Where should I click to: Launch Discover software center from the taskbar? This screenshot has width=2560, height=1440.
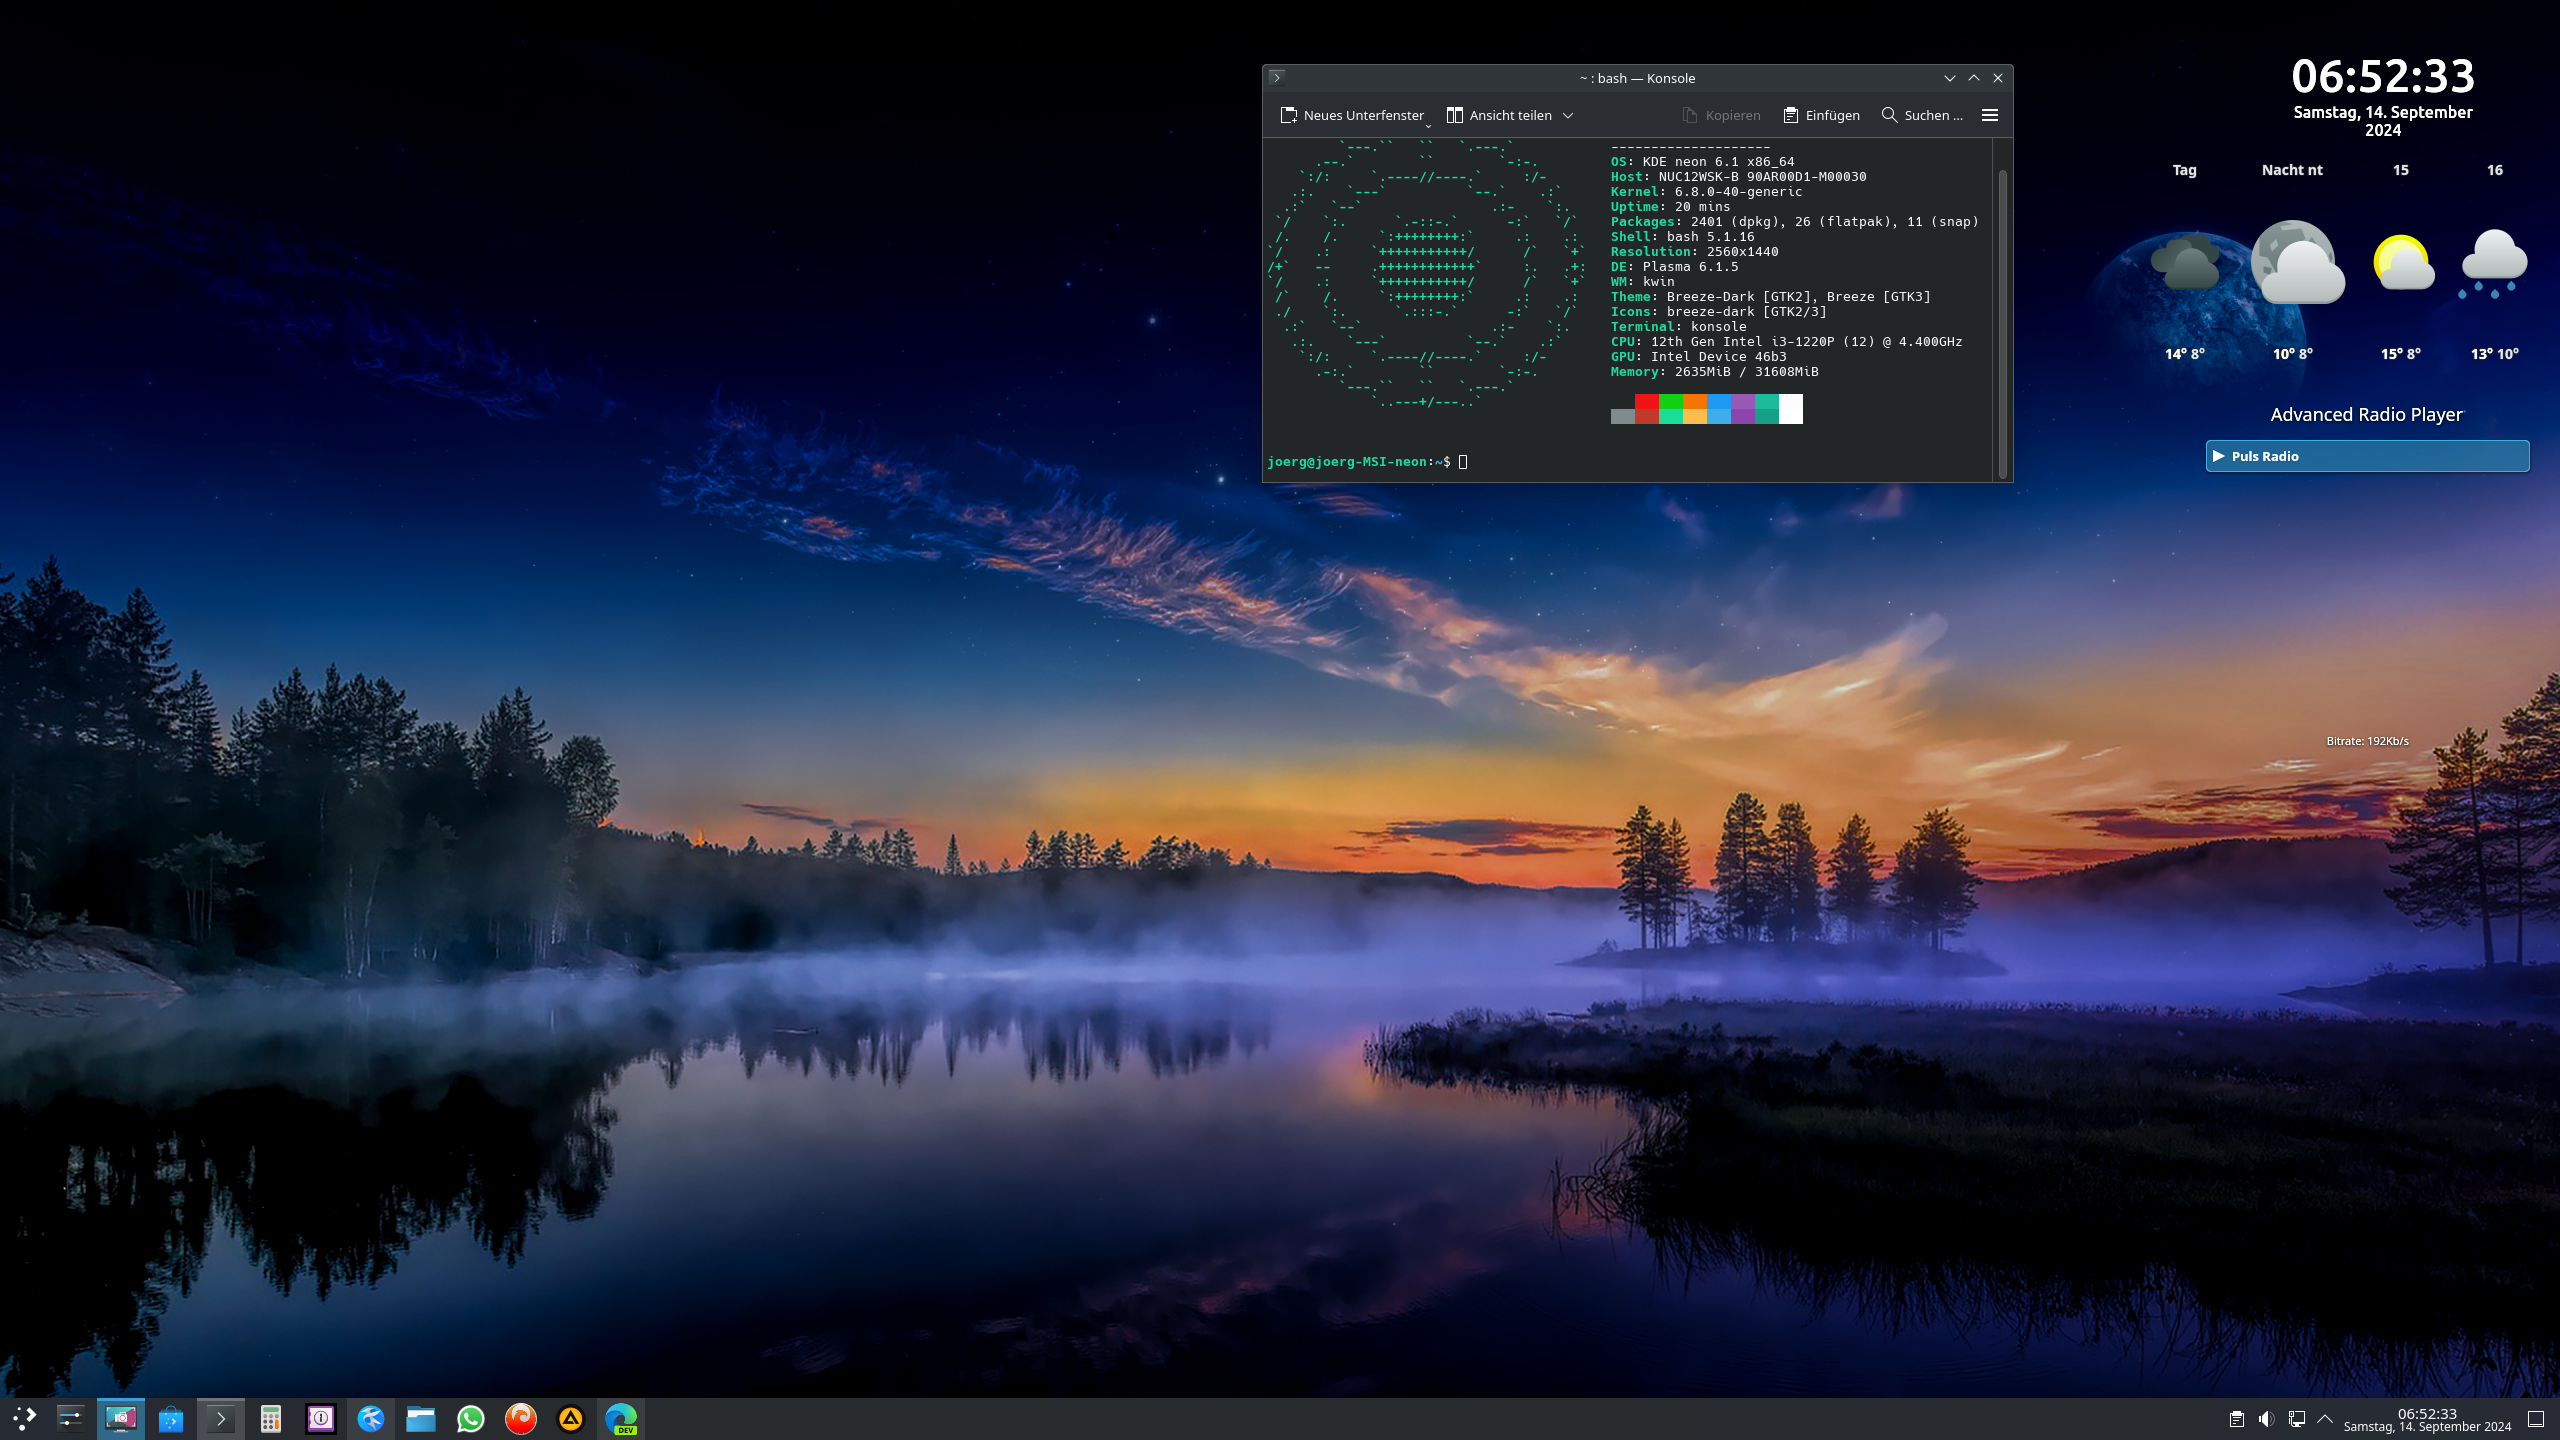pos(171,1418)
